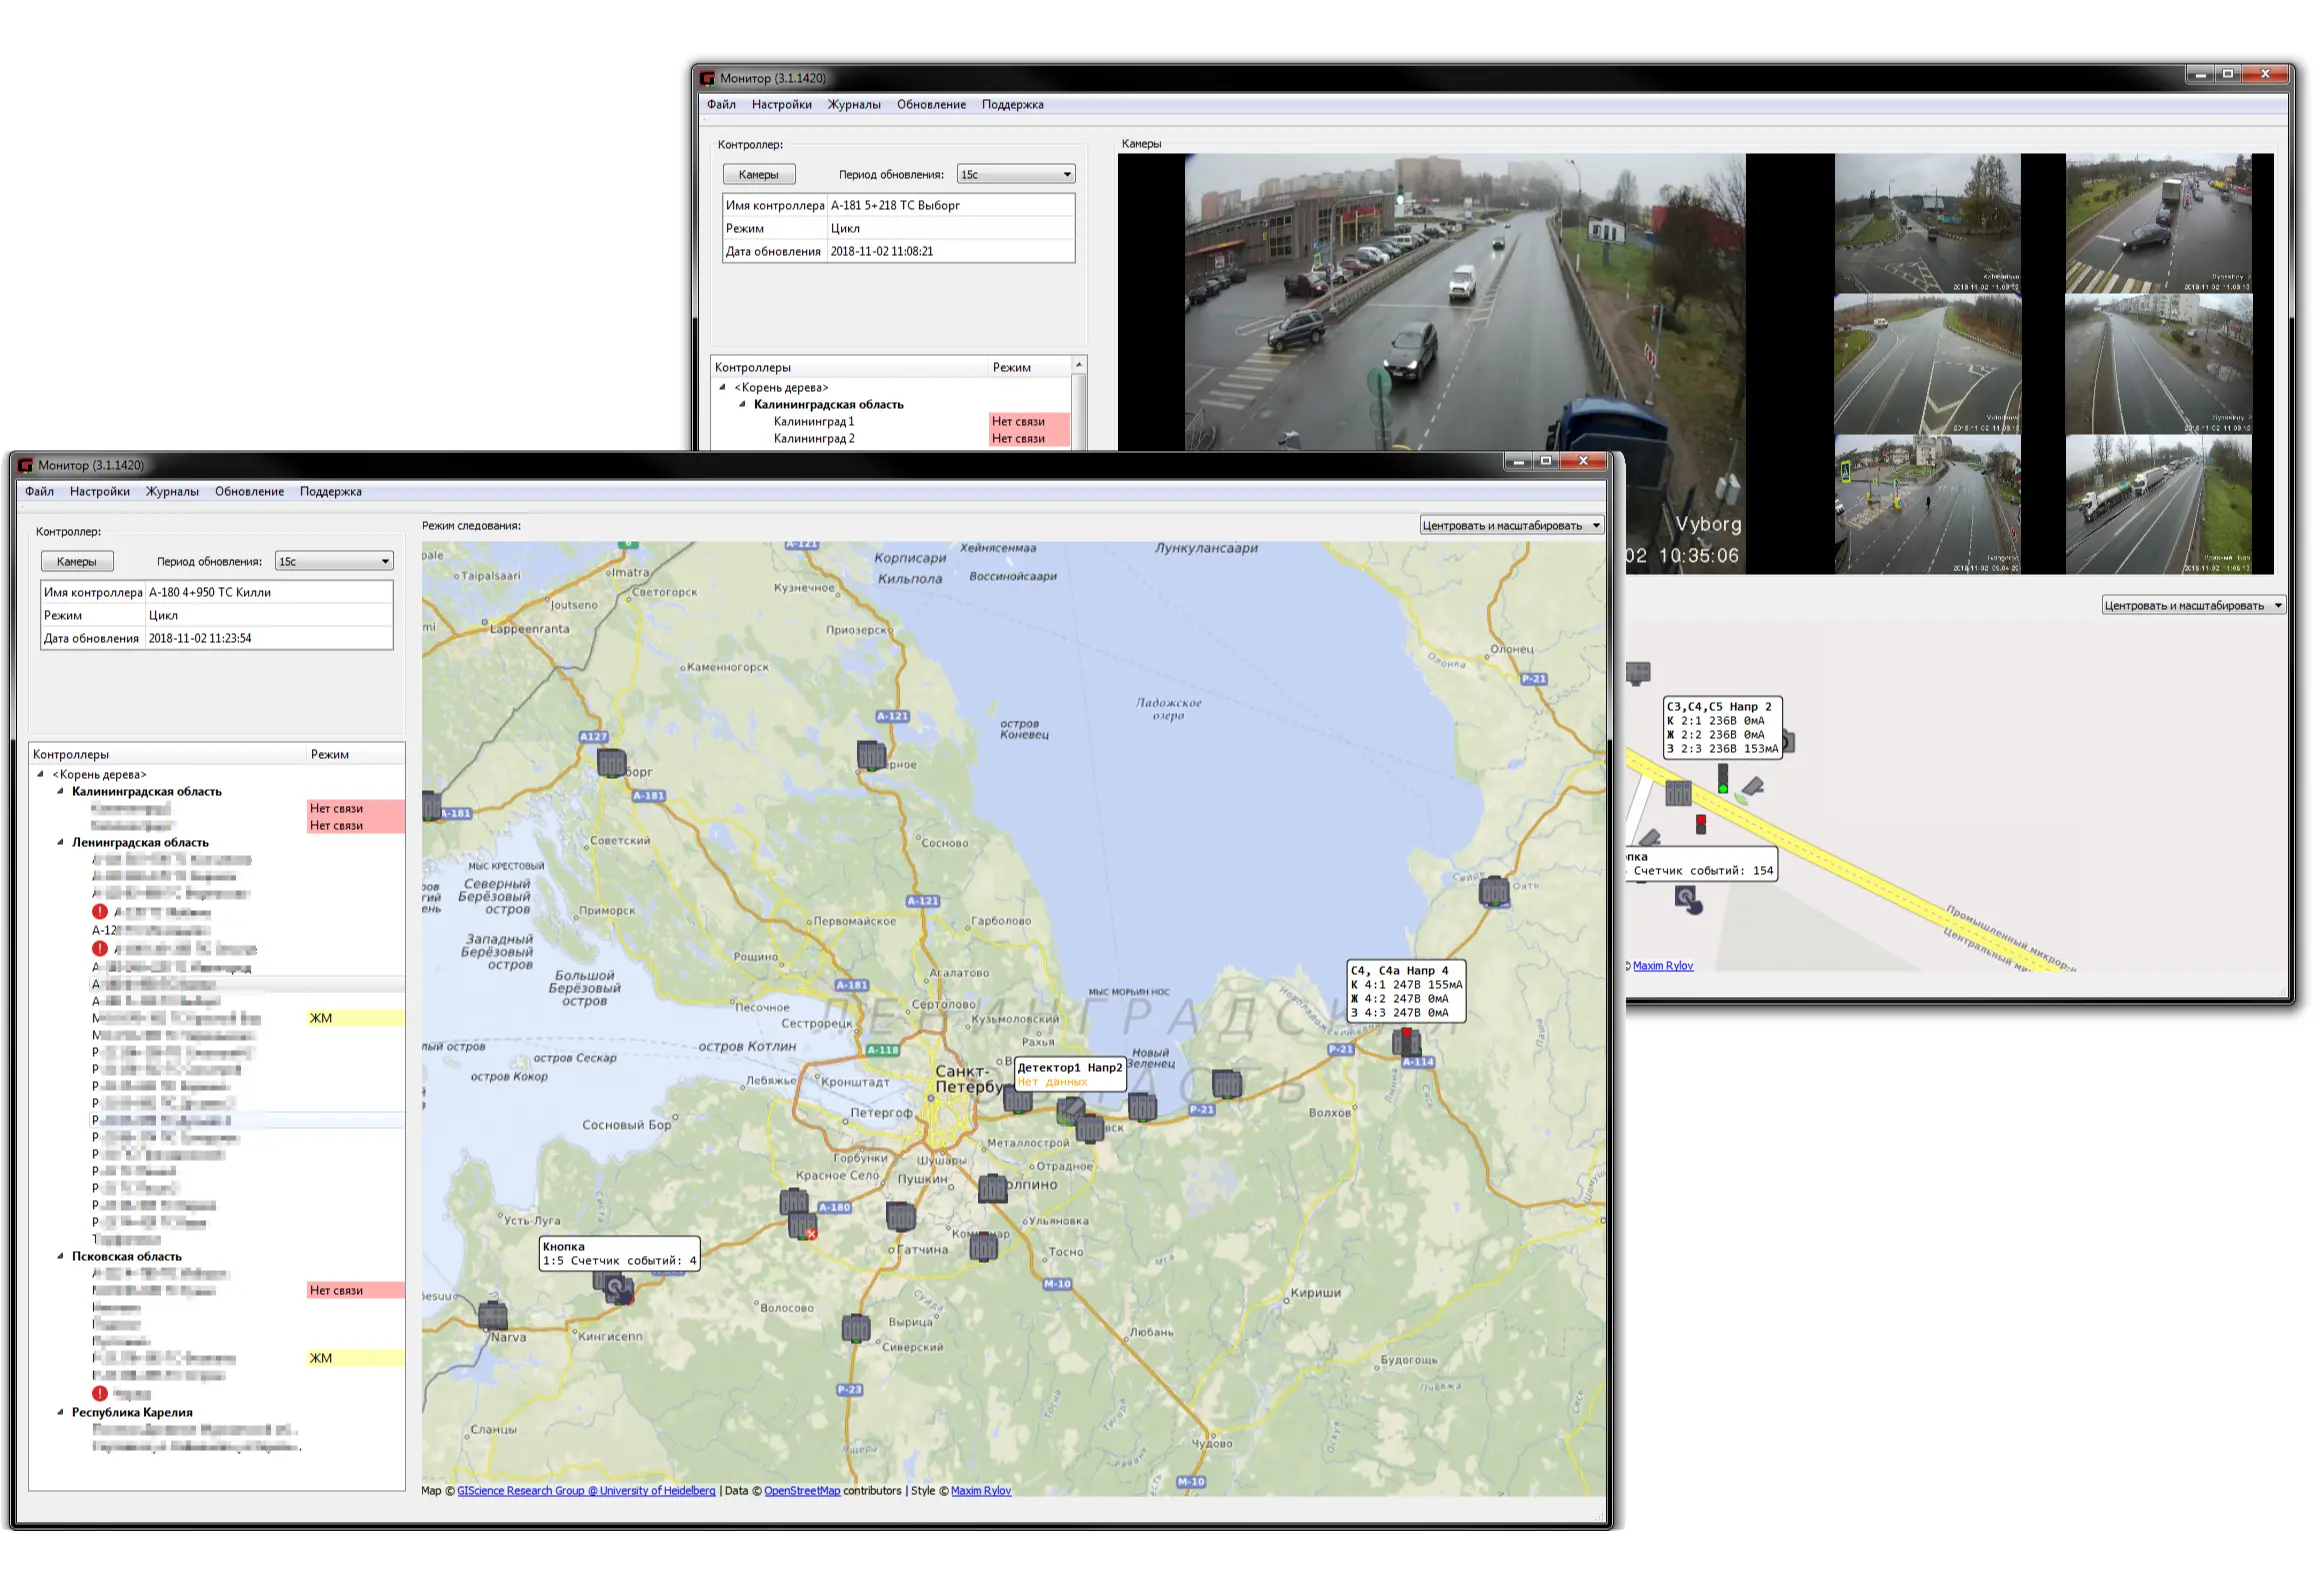This screenshot has height=1584, width=2314.
Task: Open the Поддержка menu in the rear window
Action: pos(1013,104)
